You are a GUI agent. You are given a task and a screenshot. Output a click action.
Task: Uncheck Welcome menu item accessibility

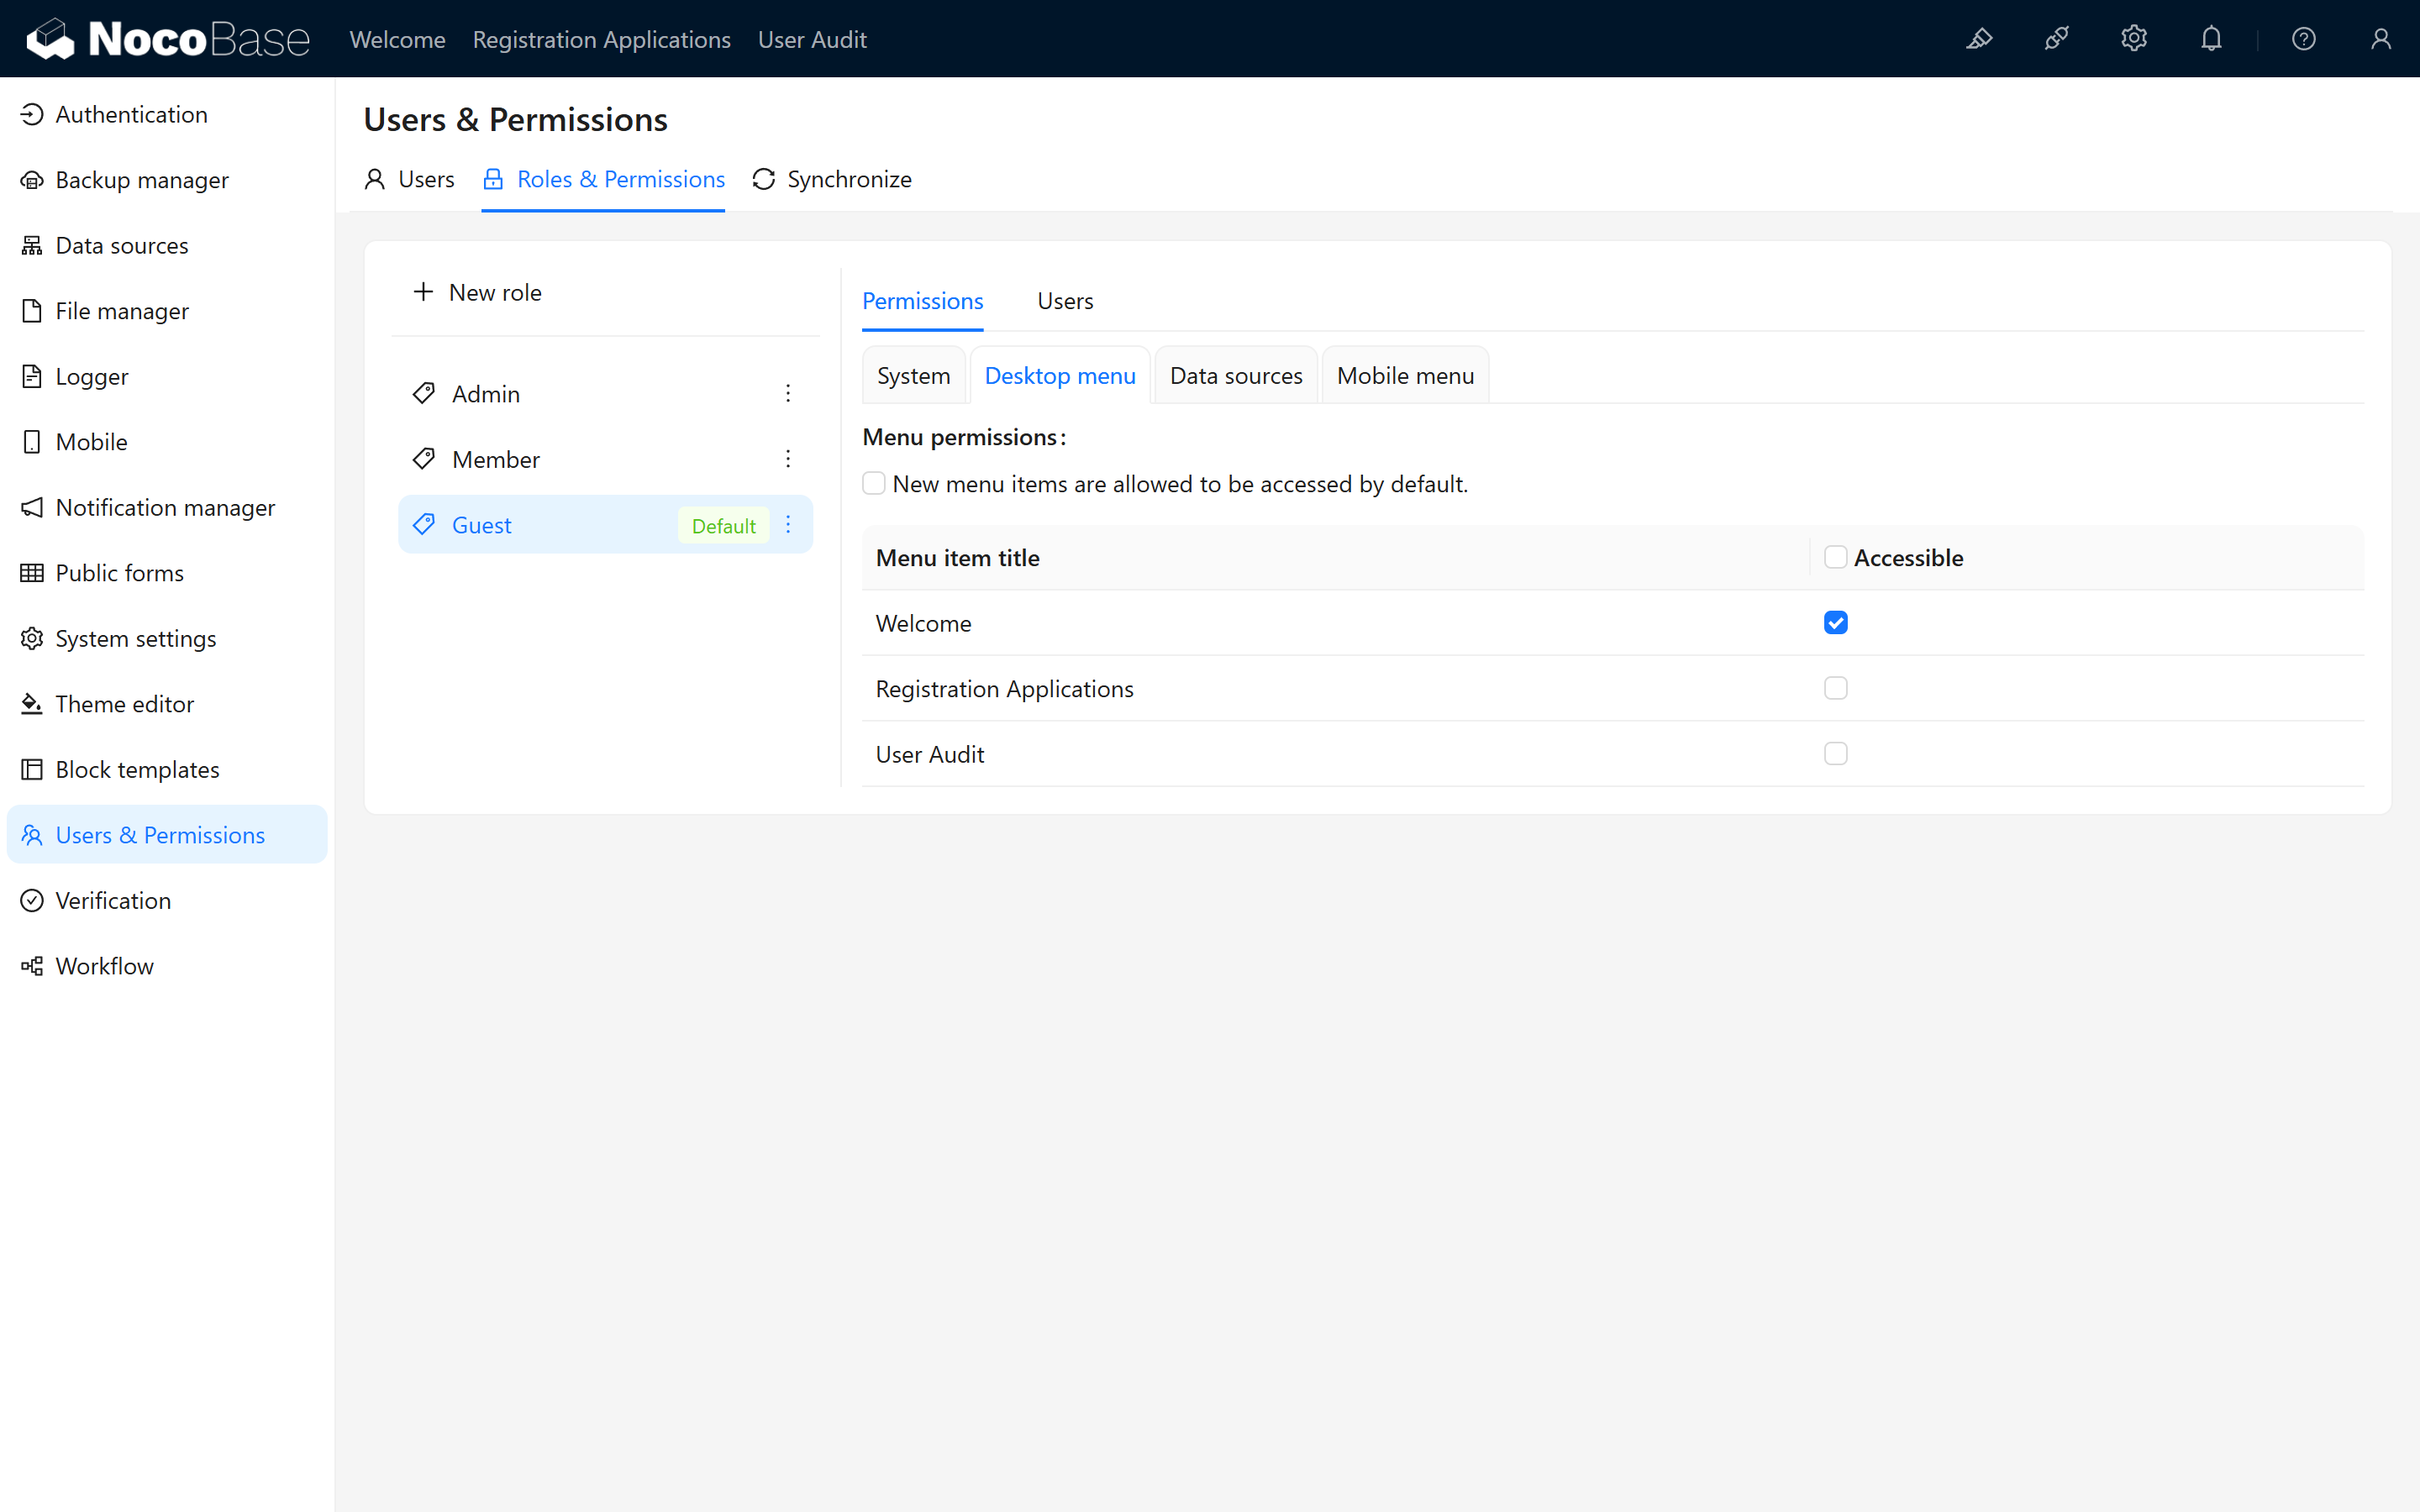point(1835,623)
